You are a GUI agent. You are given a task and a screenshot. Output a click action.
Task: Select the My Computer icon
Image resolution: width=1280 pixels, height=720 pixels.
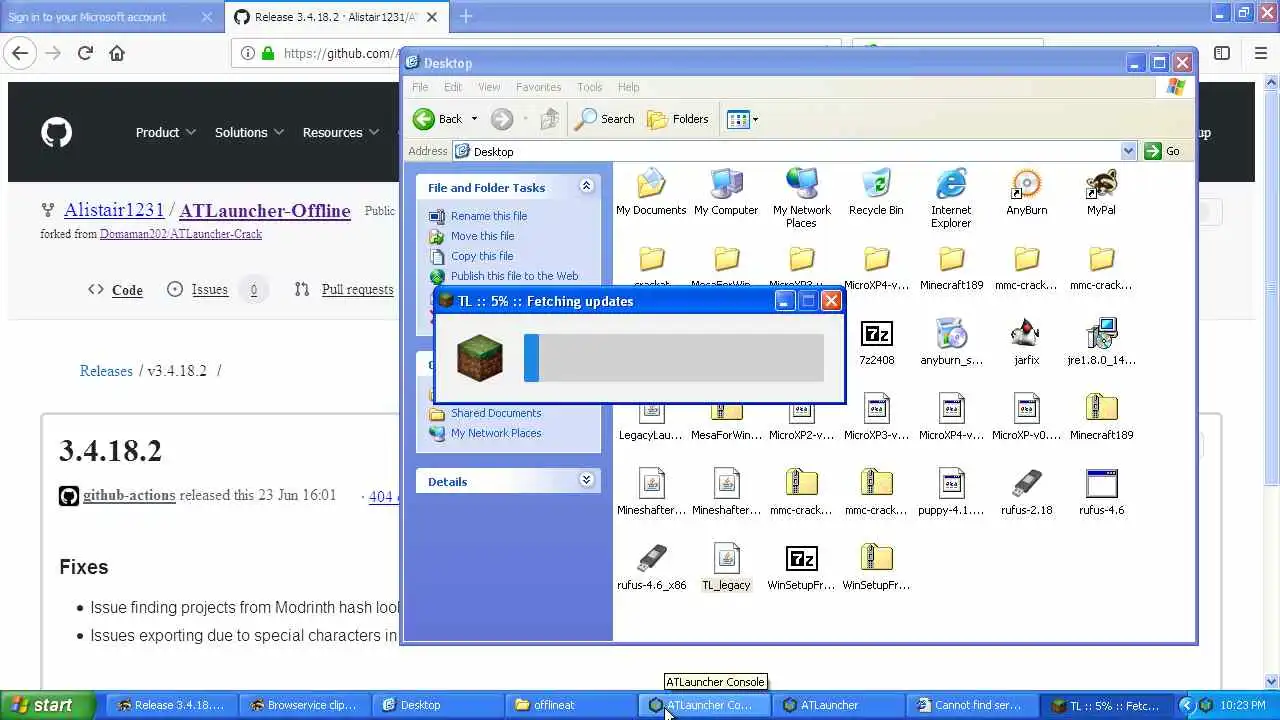pyautogui.click(x=726, y=192)
